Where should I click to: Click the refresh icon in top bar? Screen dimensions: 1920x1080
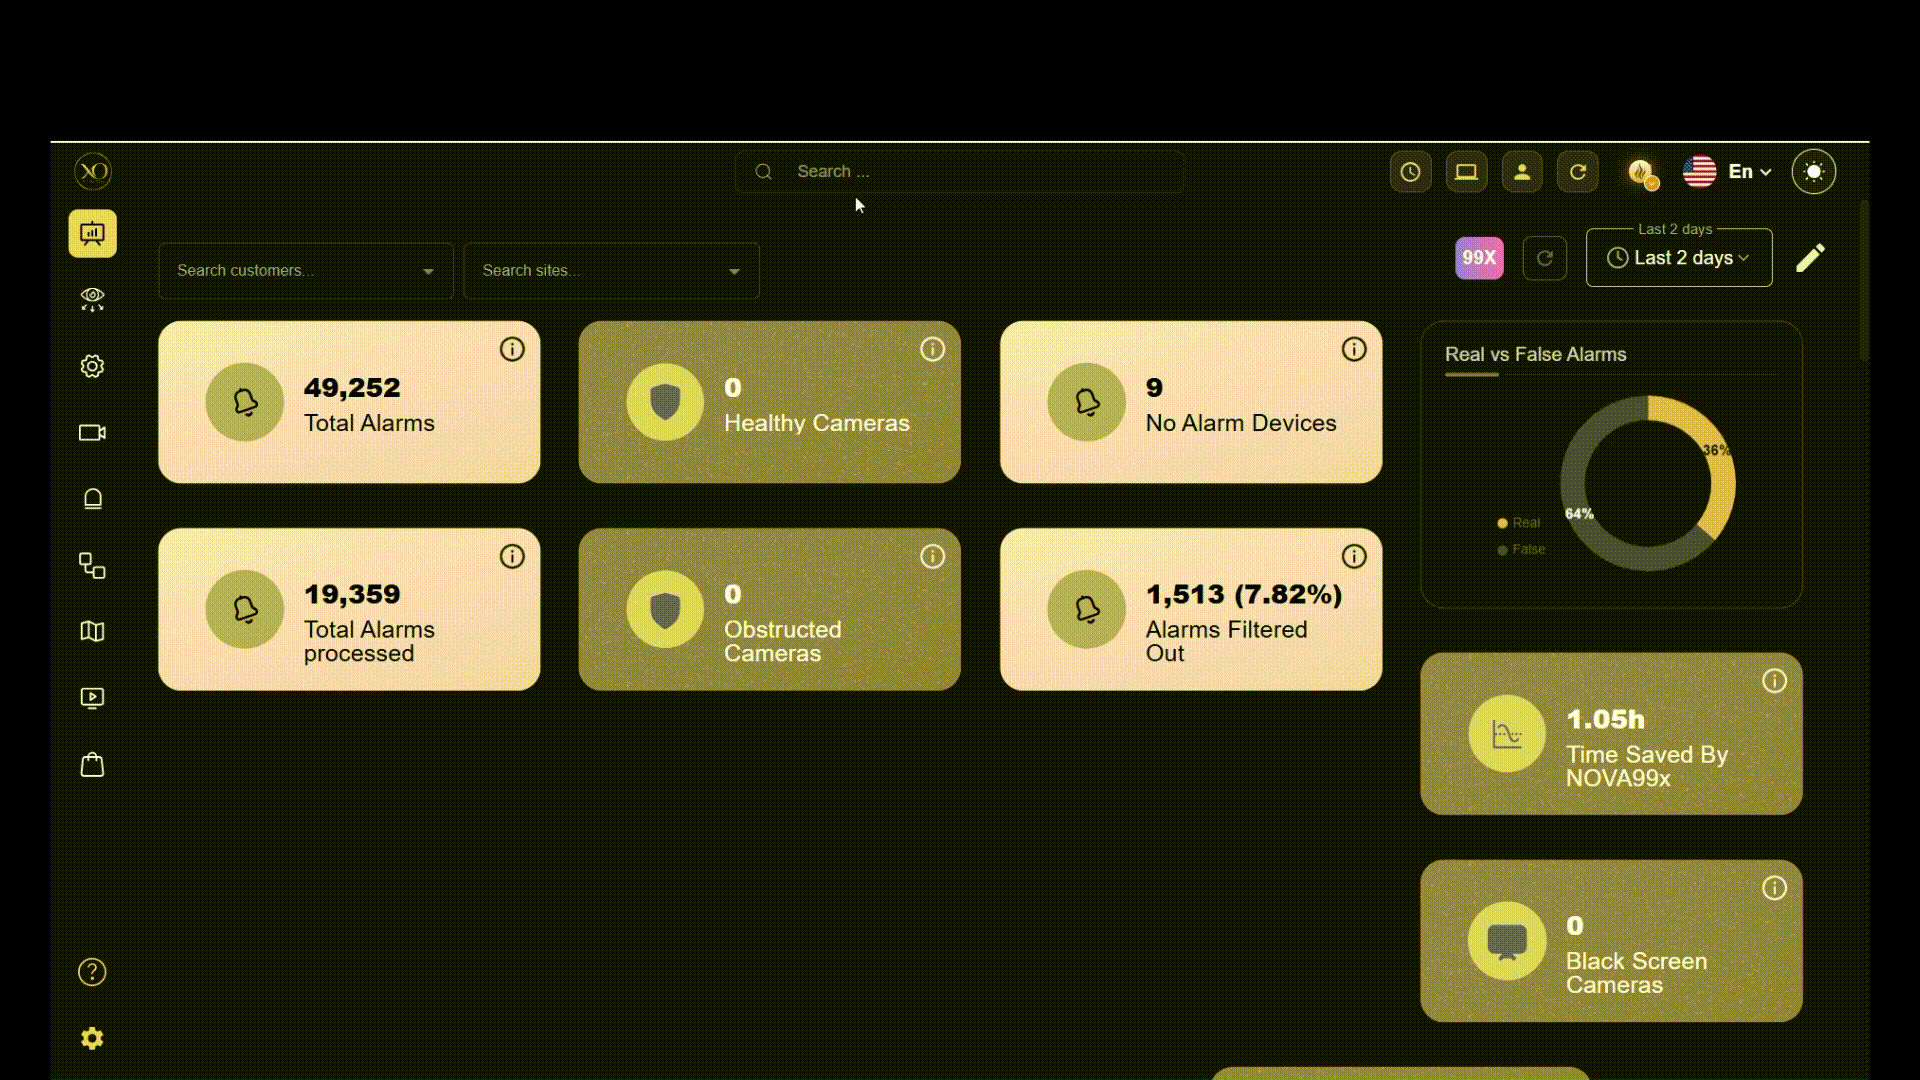coord(1578,172)
